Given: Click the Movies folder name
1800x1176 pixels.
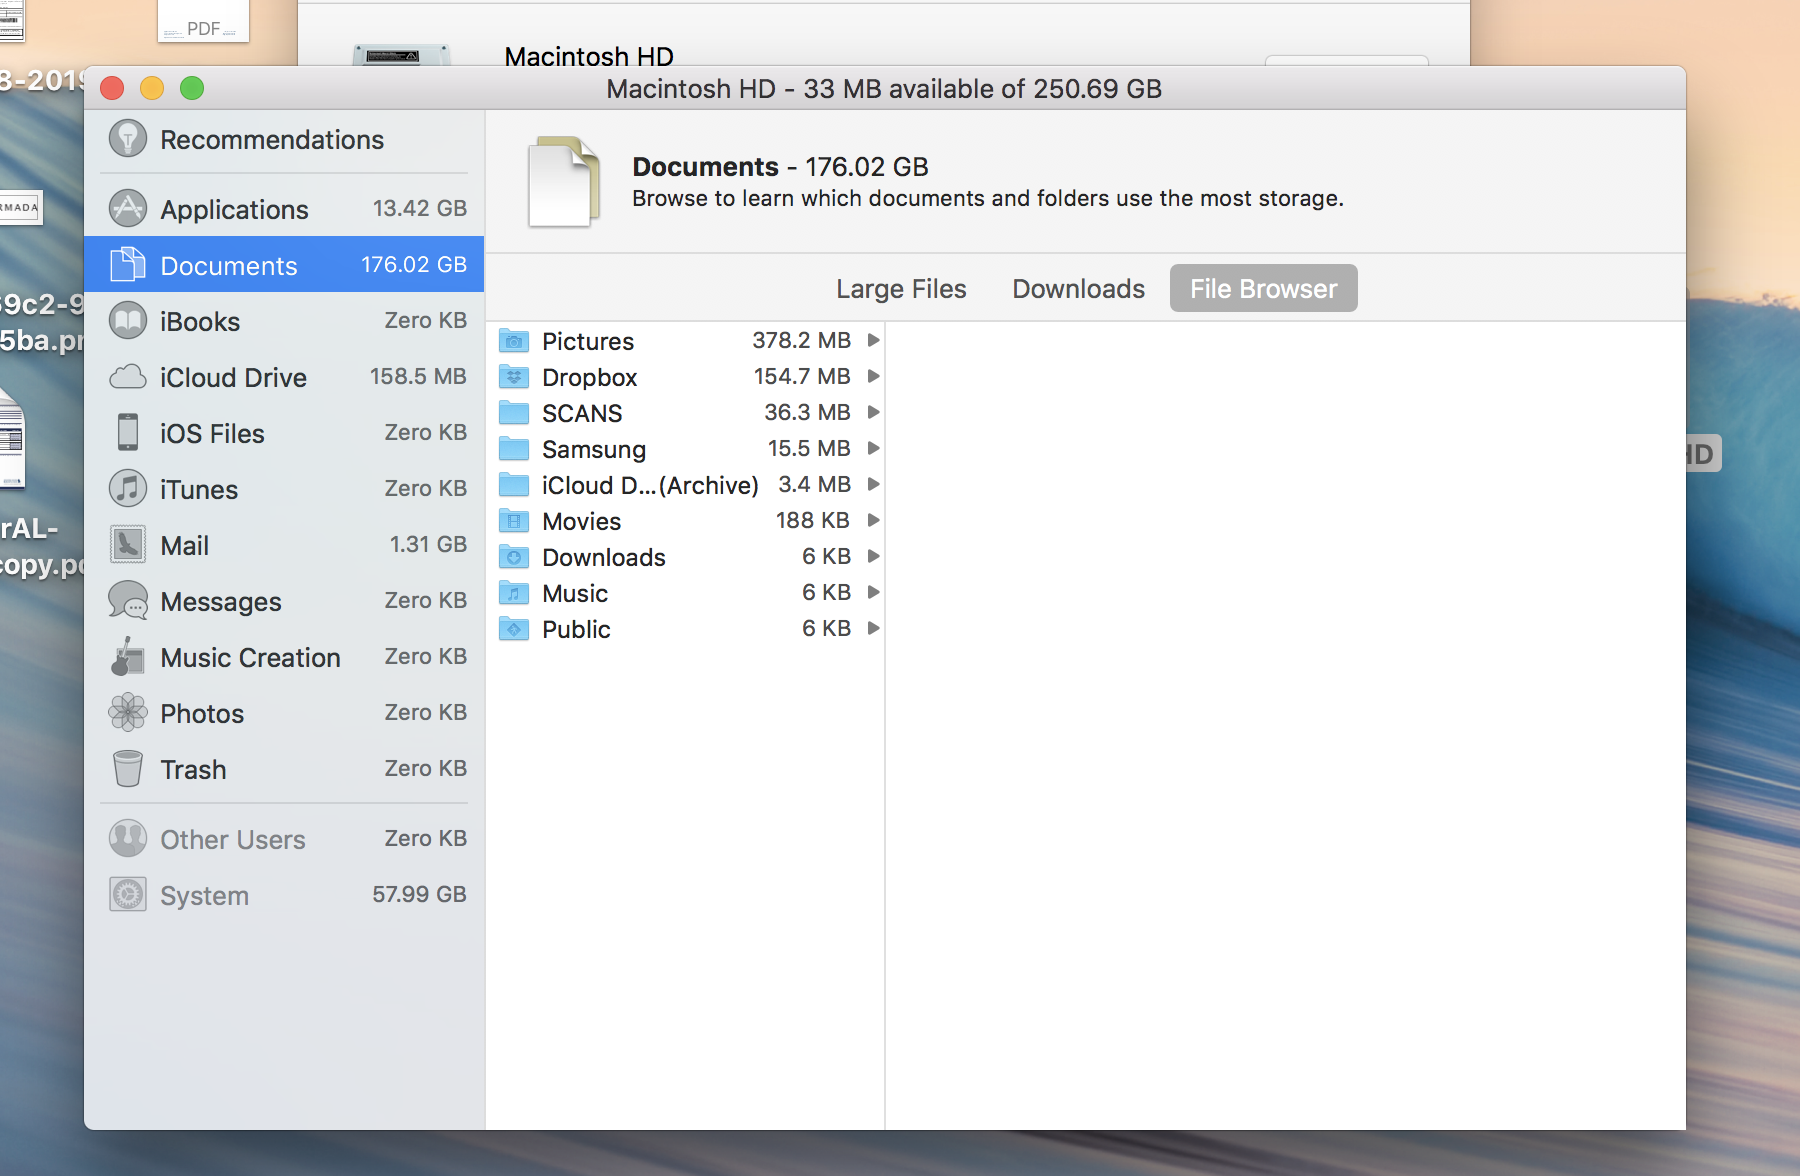Looking at the screenshot, I should pyautogui.click(x=582, y=521).
